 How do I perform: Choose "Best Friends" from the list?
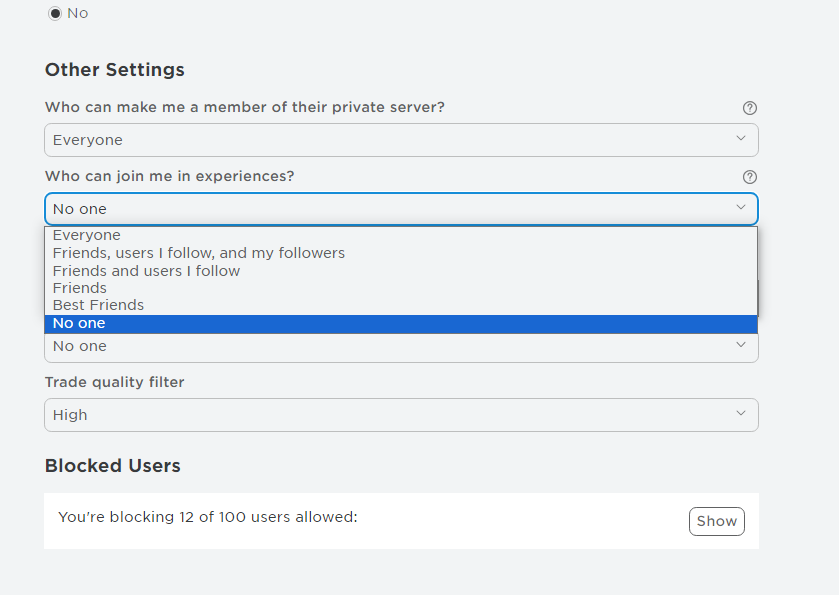coord(98,305)
